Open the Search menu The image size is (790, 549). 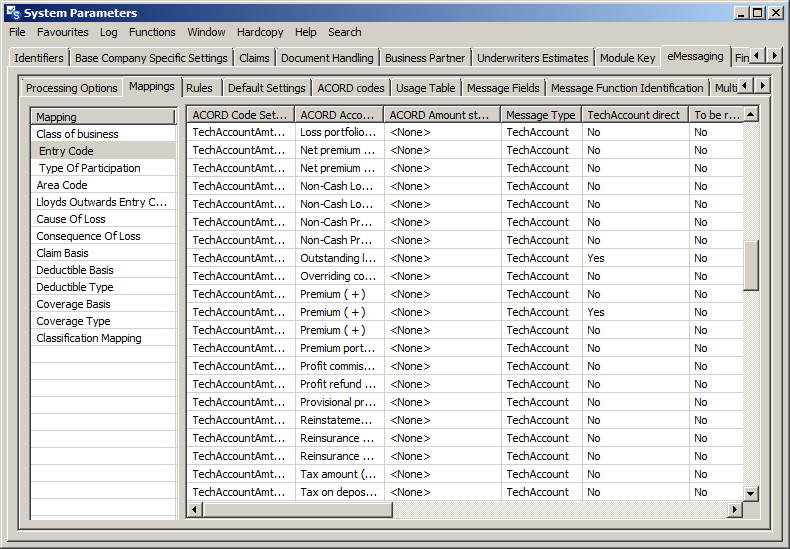[x=345, y=32]
